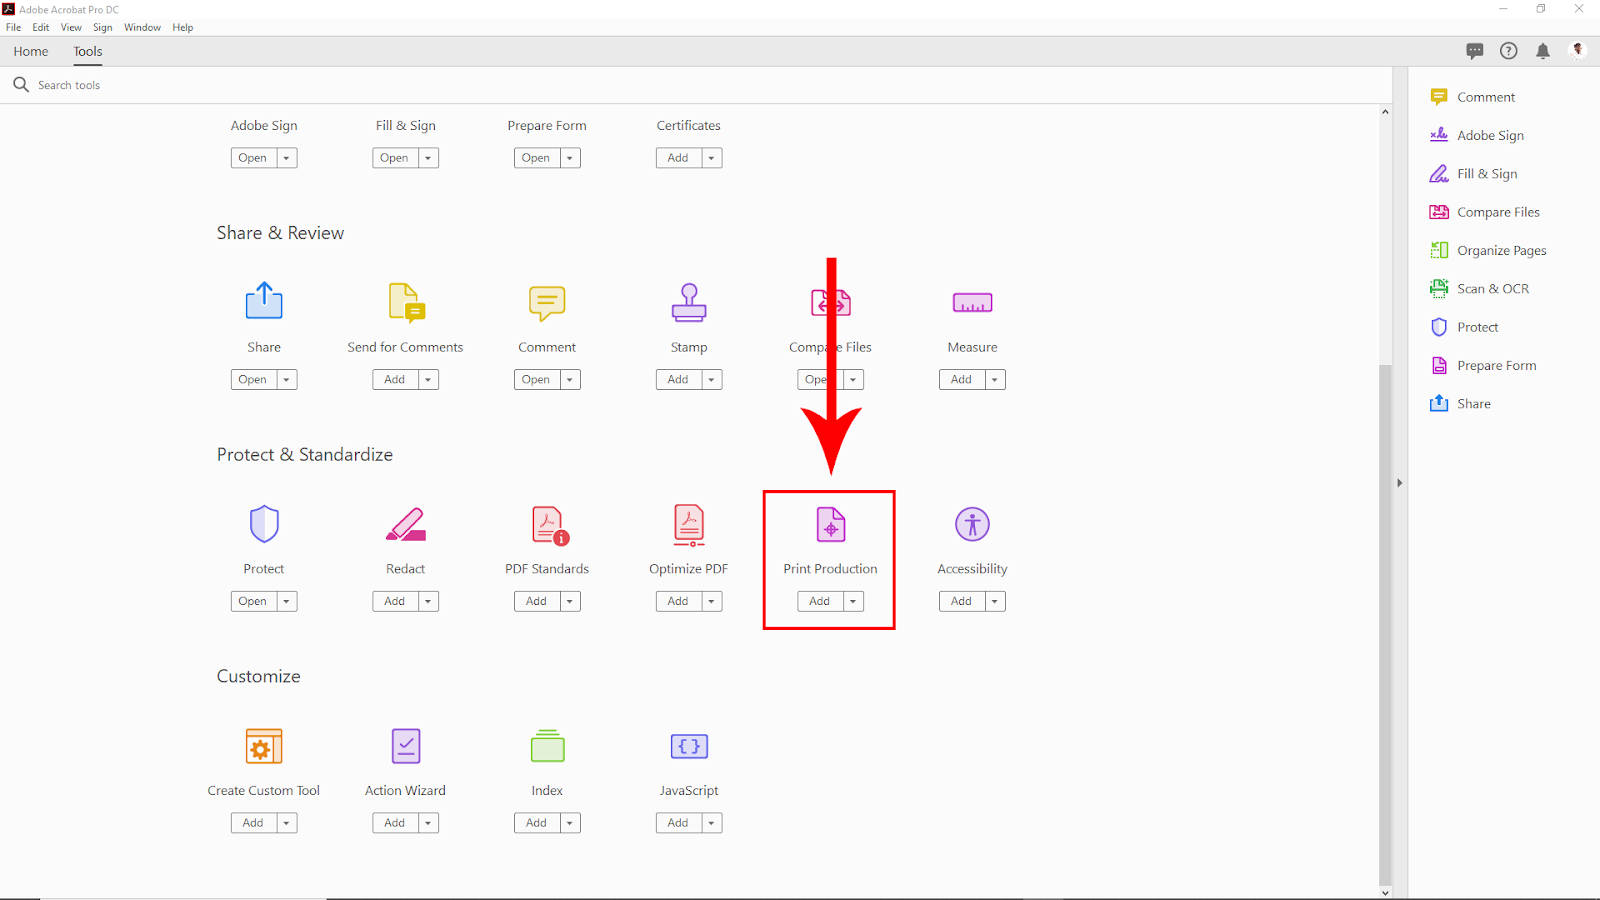Click the Create Custom Tool icon
Viewport: 1600px width, 900px height.
pyautogui.click(x=264, y=746)
